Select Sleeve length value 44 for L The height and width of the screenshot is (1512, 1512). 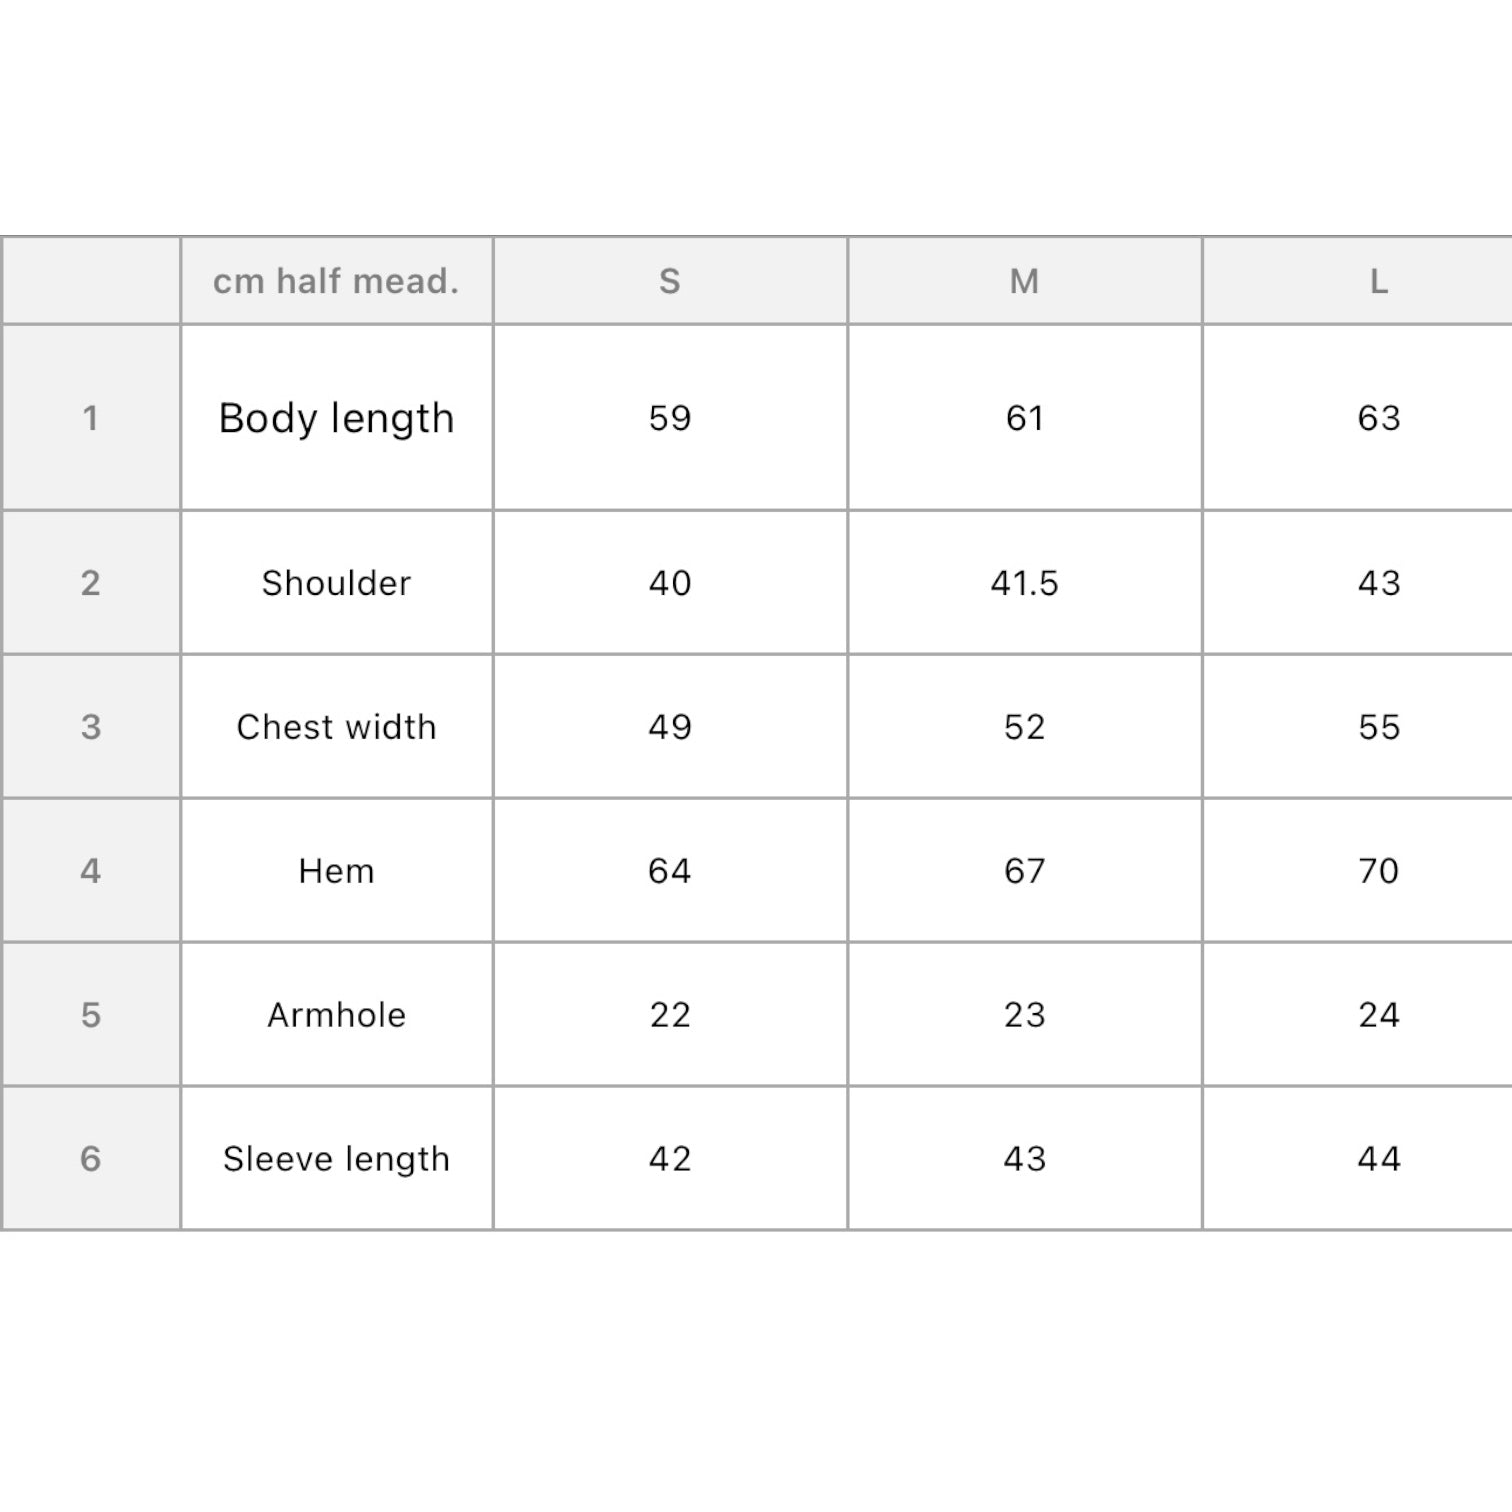click(x=1378, y=1159)
